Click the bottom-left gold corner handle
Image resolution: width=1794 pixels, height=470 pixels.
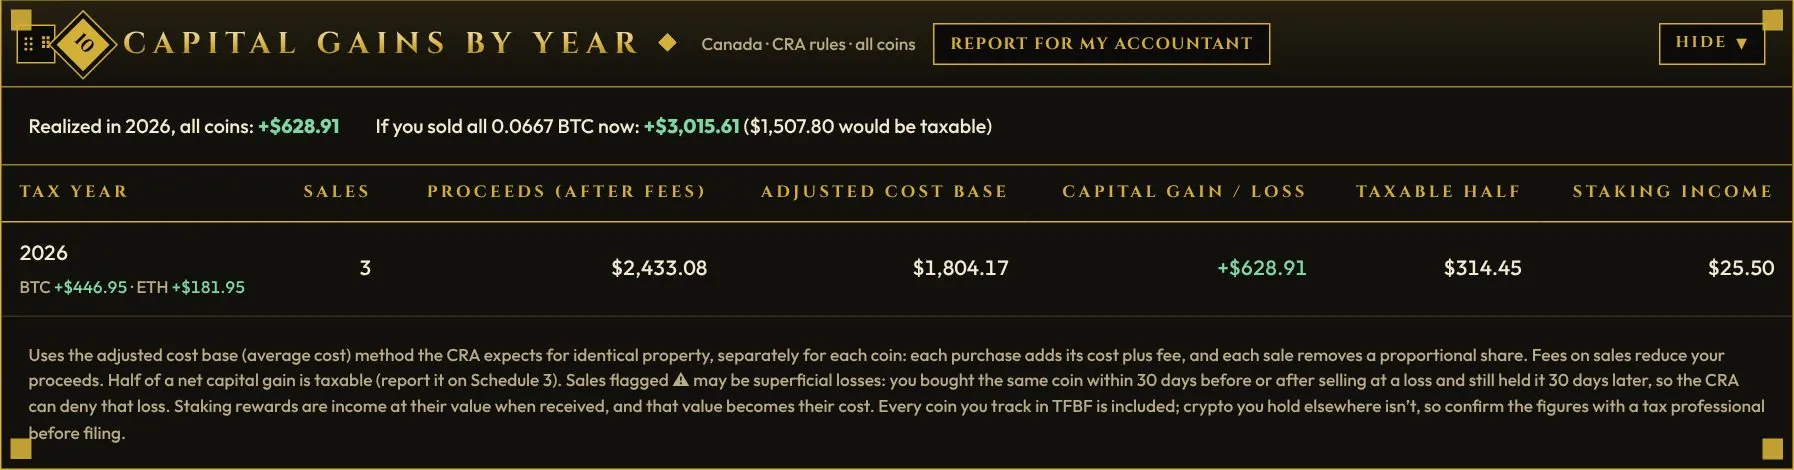click(x=20, y=448)
